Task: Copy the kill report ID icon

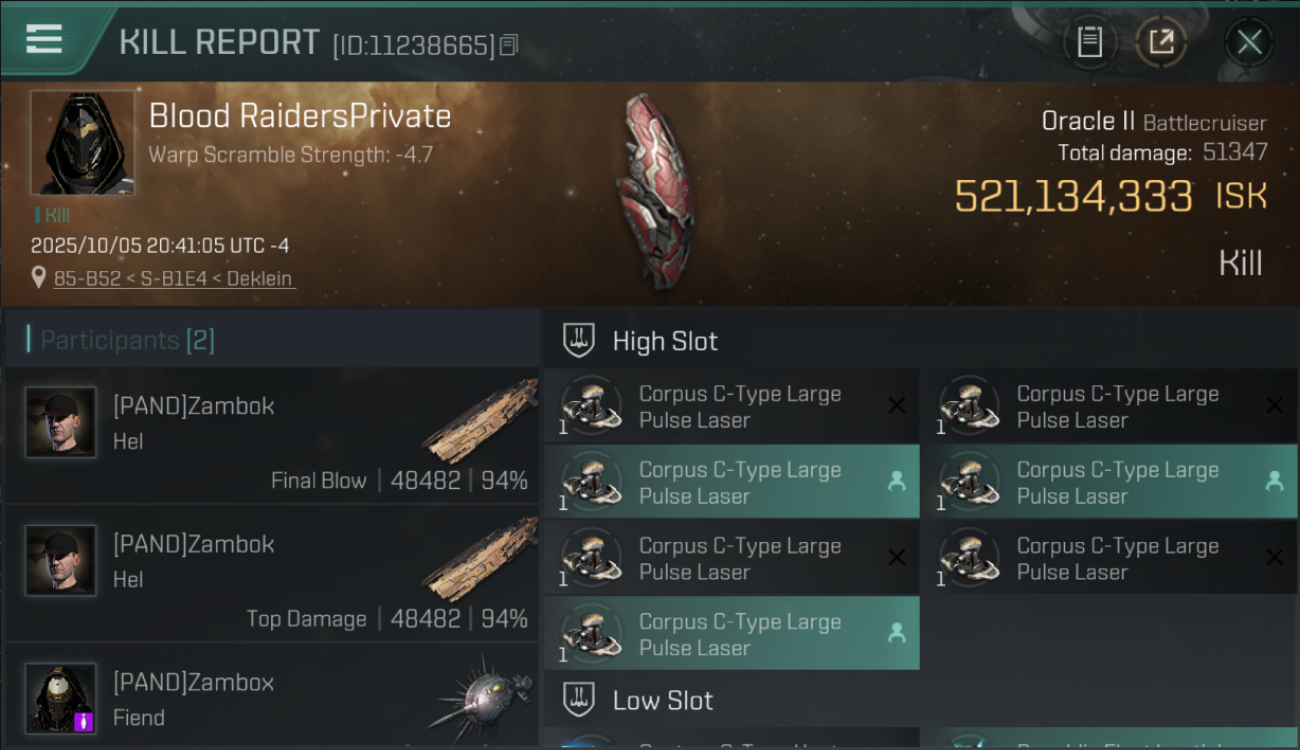Action: point(509,45)
